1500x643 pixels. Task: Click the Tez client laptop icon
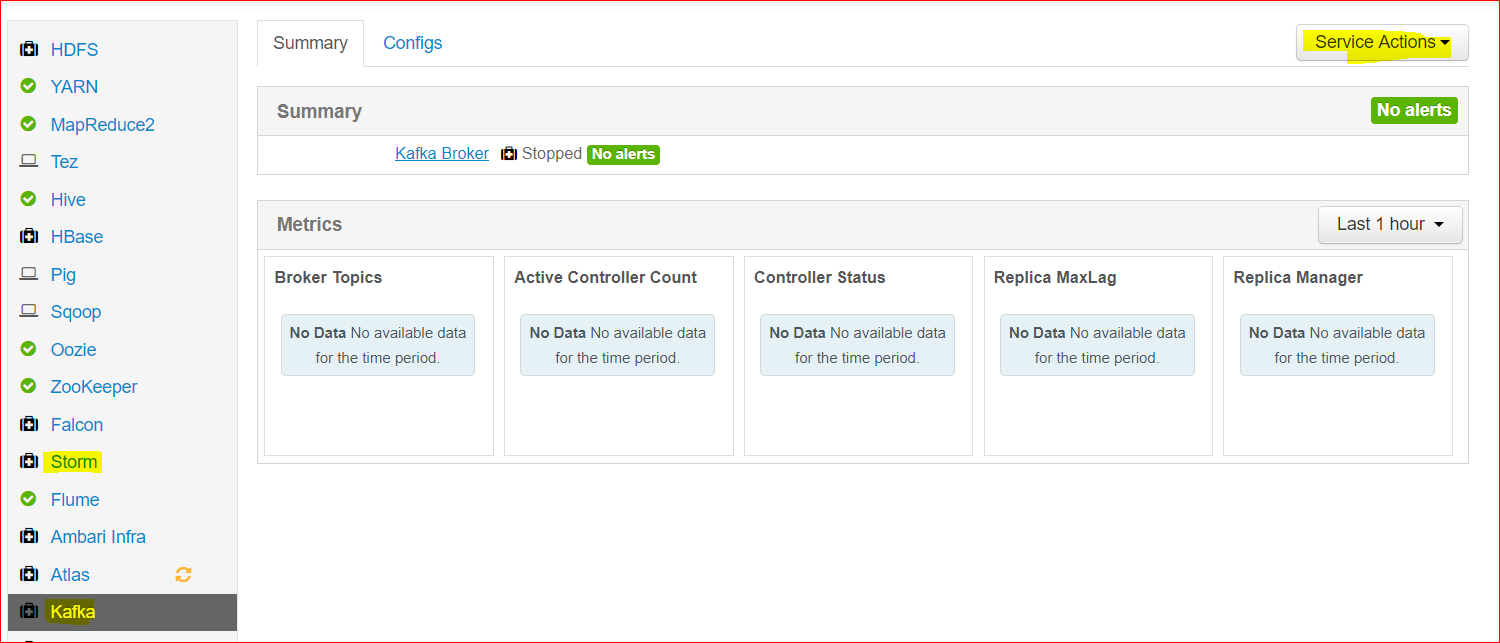coord(29,161)
